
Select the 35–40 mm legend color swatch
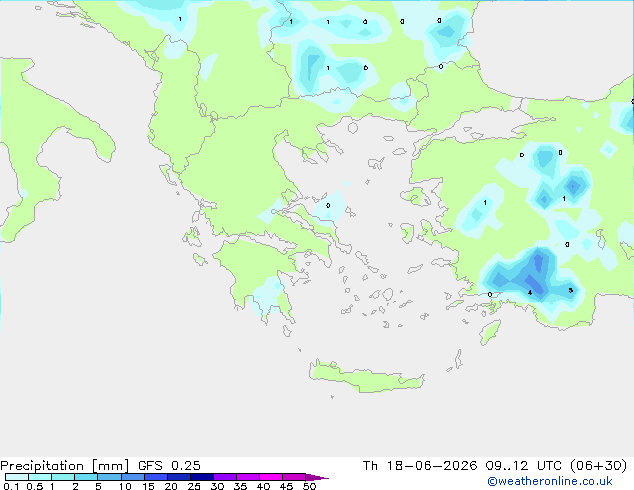(248, 477)
